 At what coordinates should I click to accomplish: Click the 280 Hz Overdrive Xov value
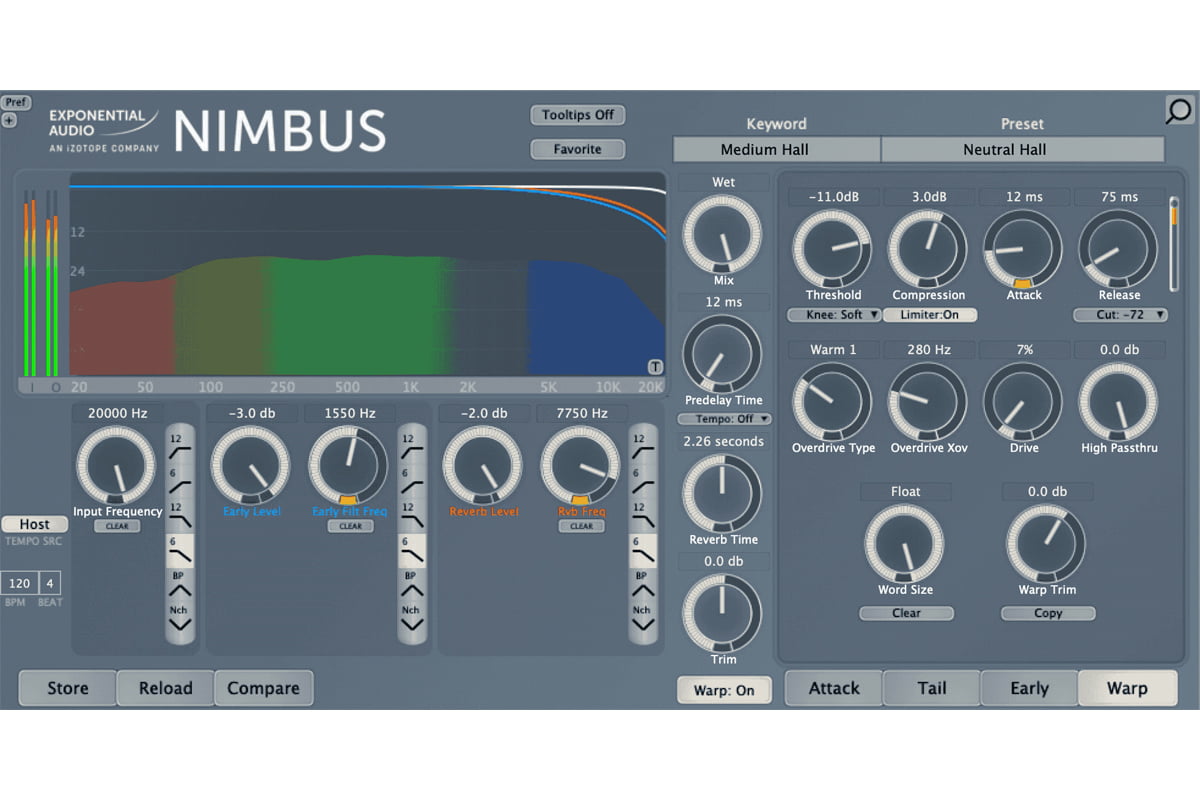click(x=928, y=350)
